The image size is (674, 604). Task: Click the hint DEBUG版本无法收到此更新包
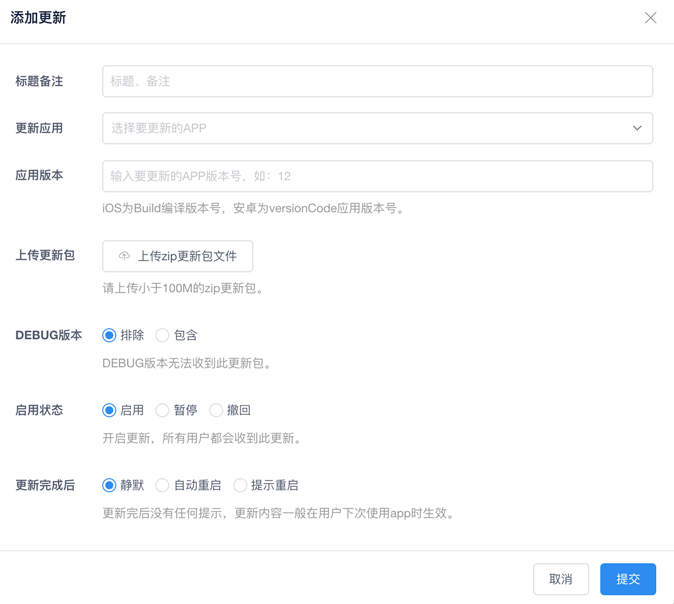pos(187,363)
